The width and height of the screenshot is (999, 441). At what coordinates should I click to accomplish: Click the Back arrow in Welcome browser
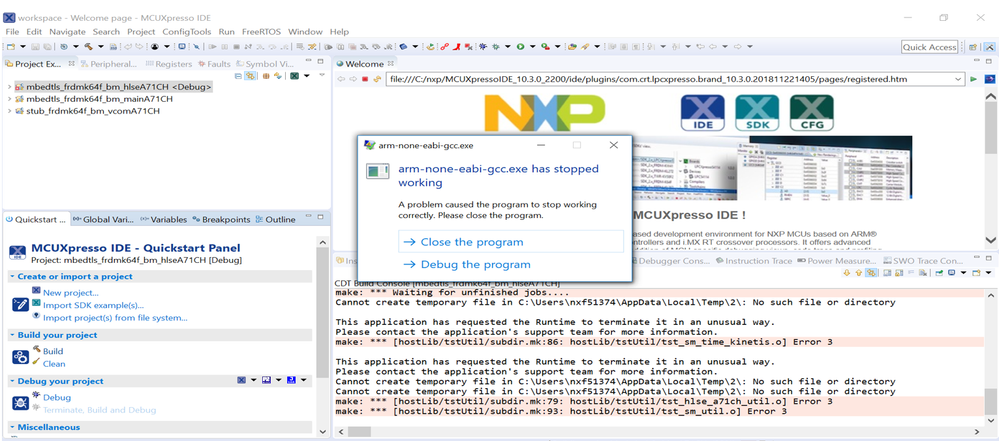[340, 79]
